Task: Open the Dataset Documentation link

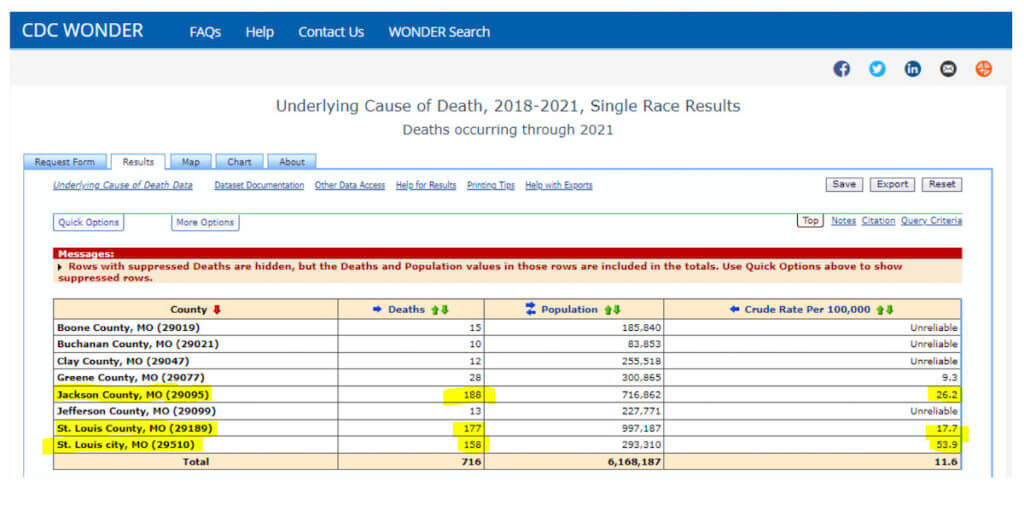Action: point(259,185)
